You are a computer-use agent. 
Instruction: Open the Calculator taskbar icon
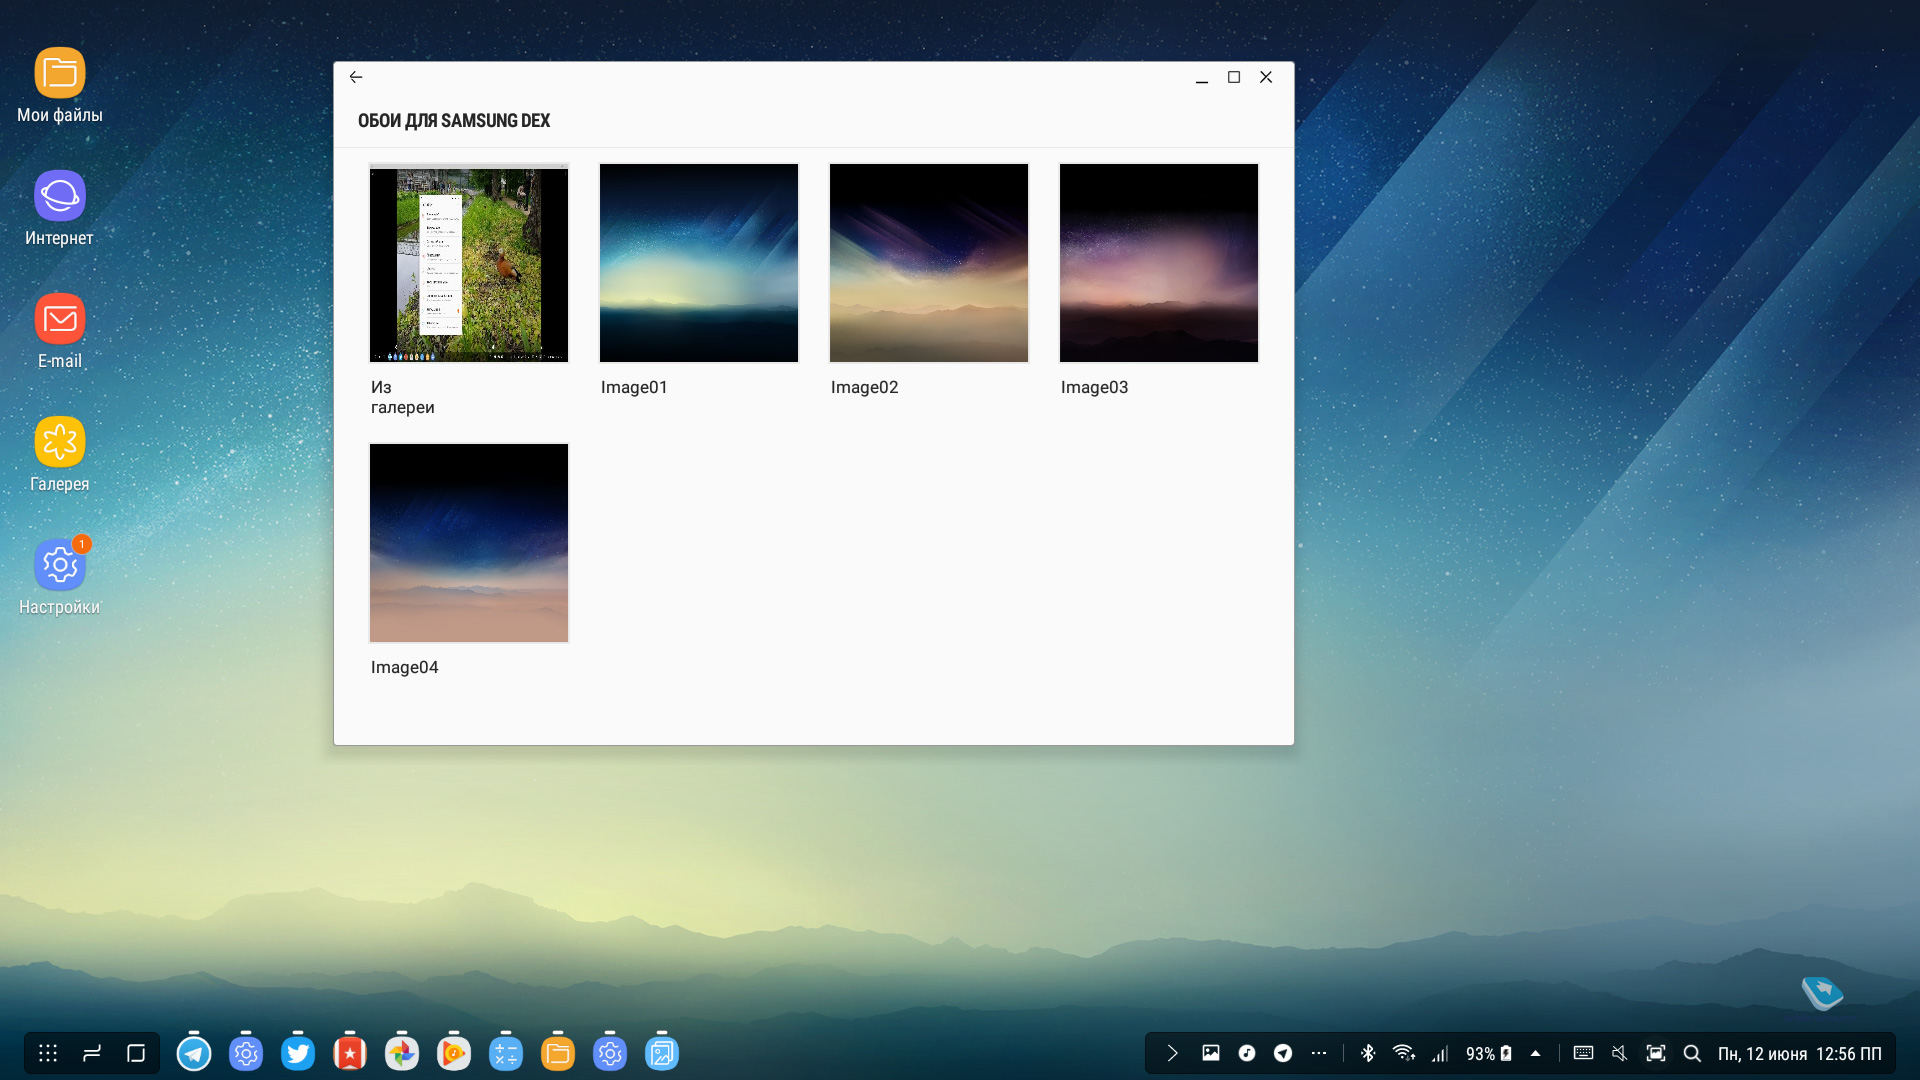(506, 1053)
